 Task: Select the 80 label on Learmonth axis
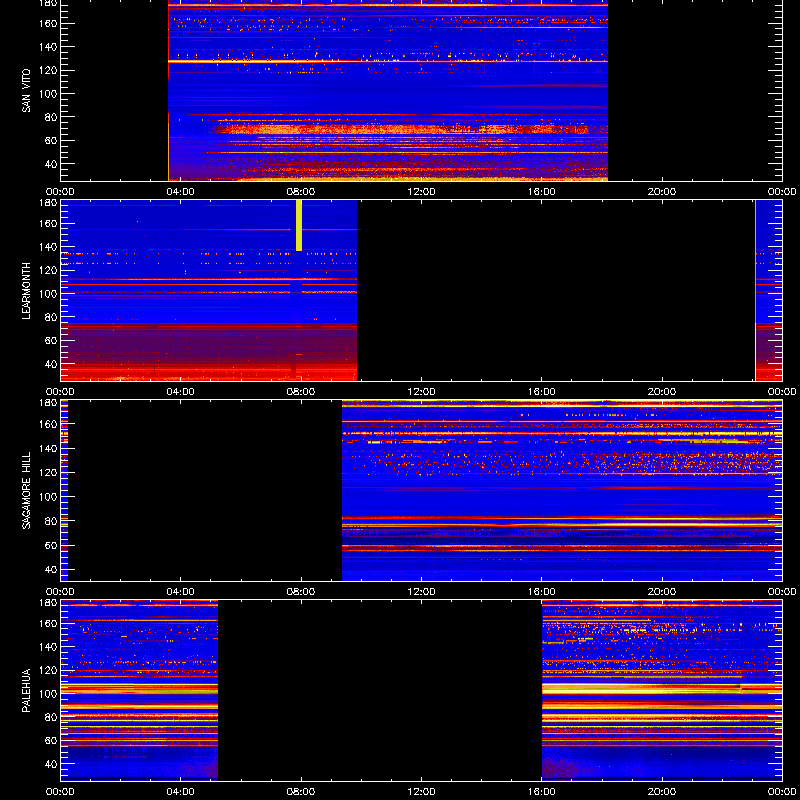point(51,317)
